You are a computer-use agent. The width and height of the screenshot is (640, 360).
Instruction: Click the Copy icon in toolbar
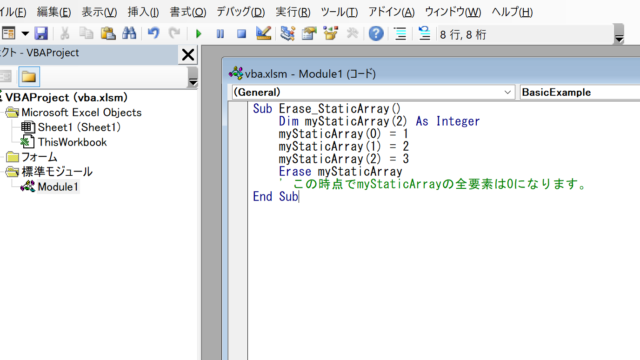point(86,33)
